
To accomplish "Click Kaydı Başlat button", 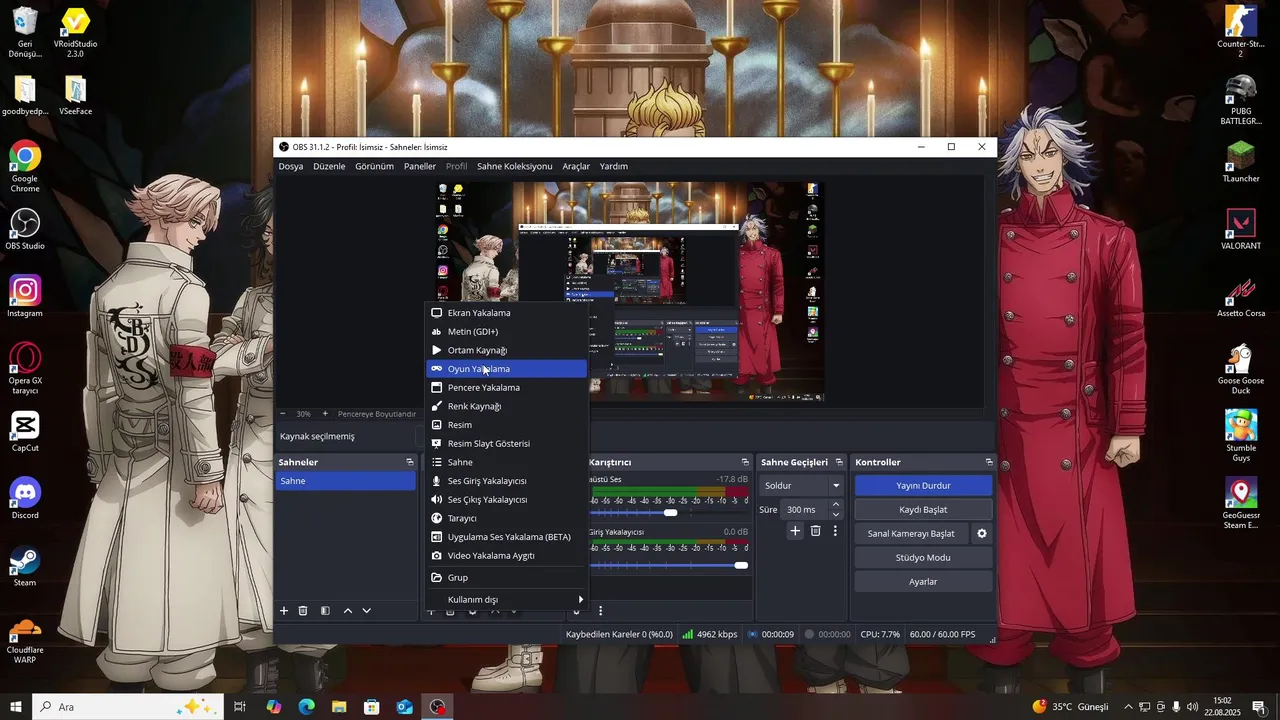I will [923, 510].
